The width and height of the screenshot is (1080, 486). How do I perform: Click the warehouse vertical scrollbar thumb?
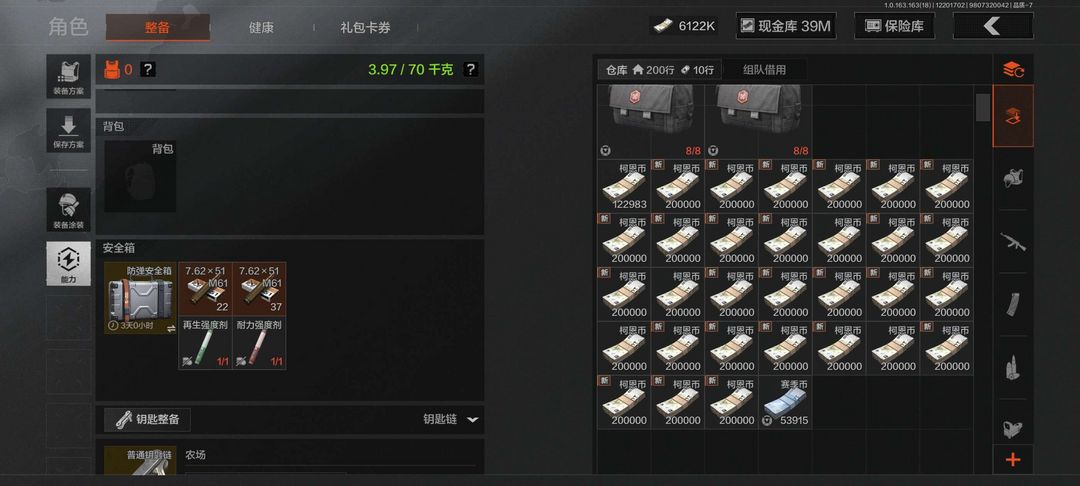point(983,107)
